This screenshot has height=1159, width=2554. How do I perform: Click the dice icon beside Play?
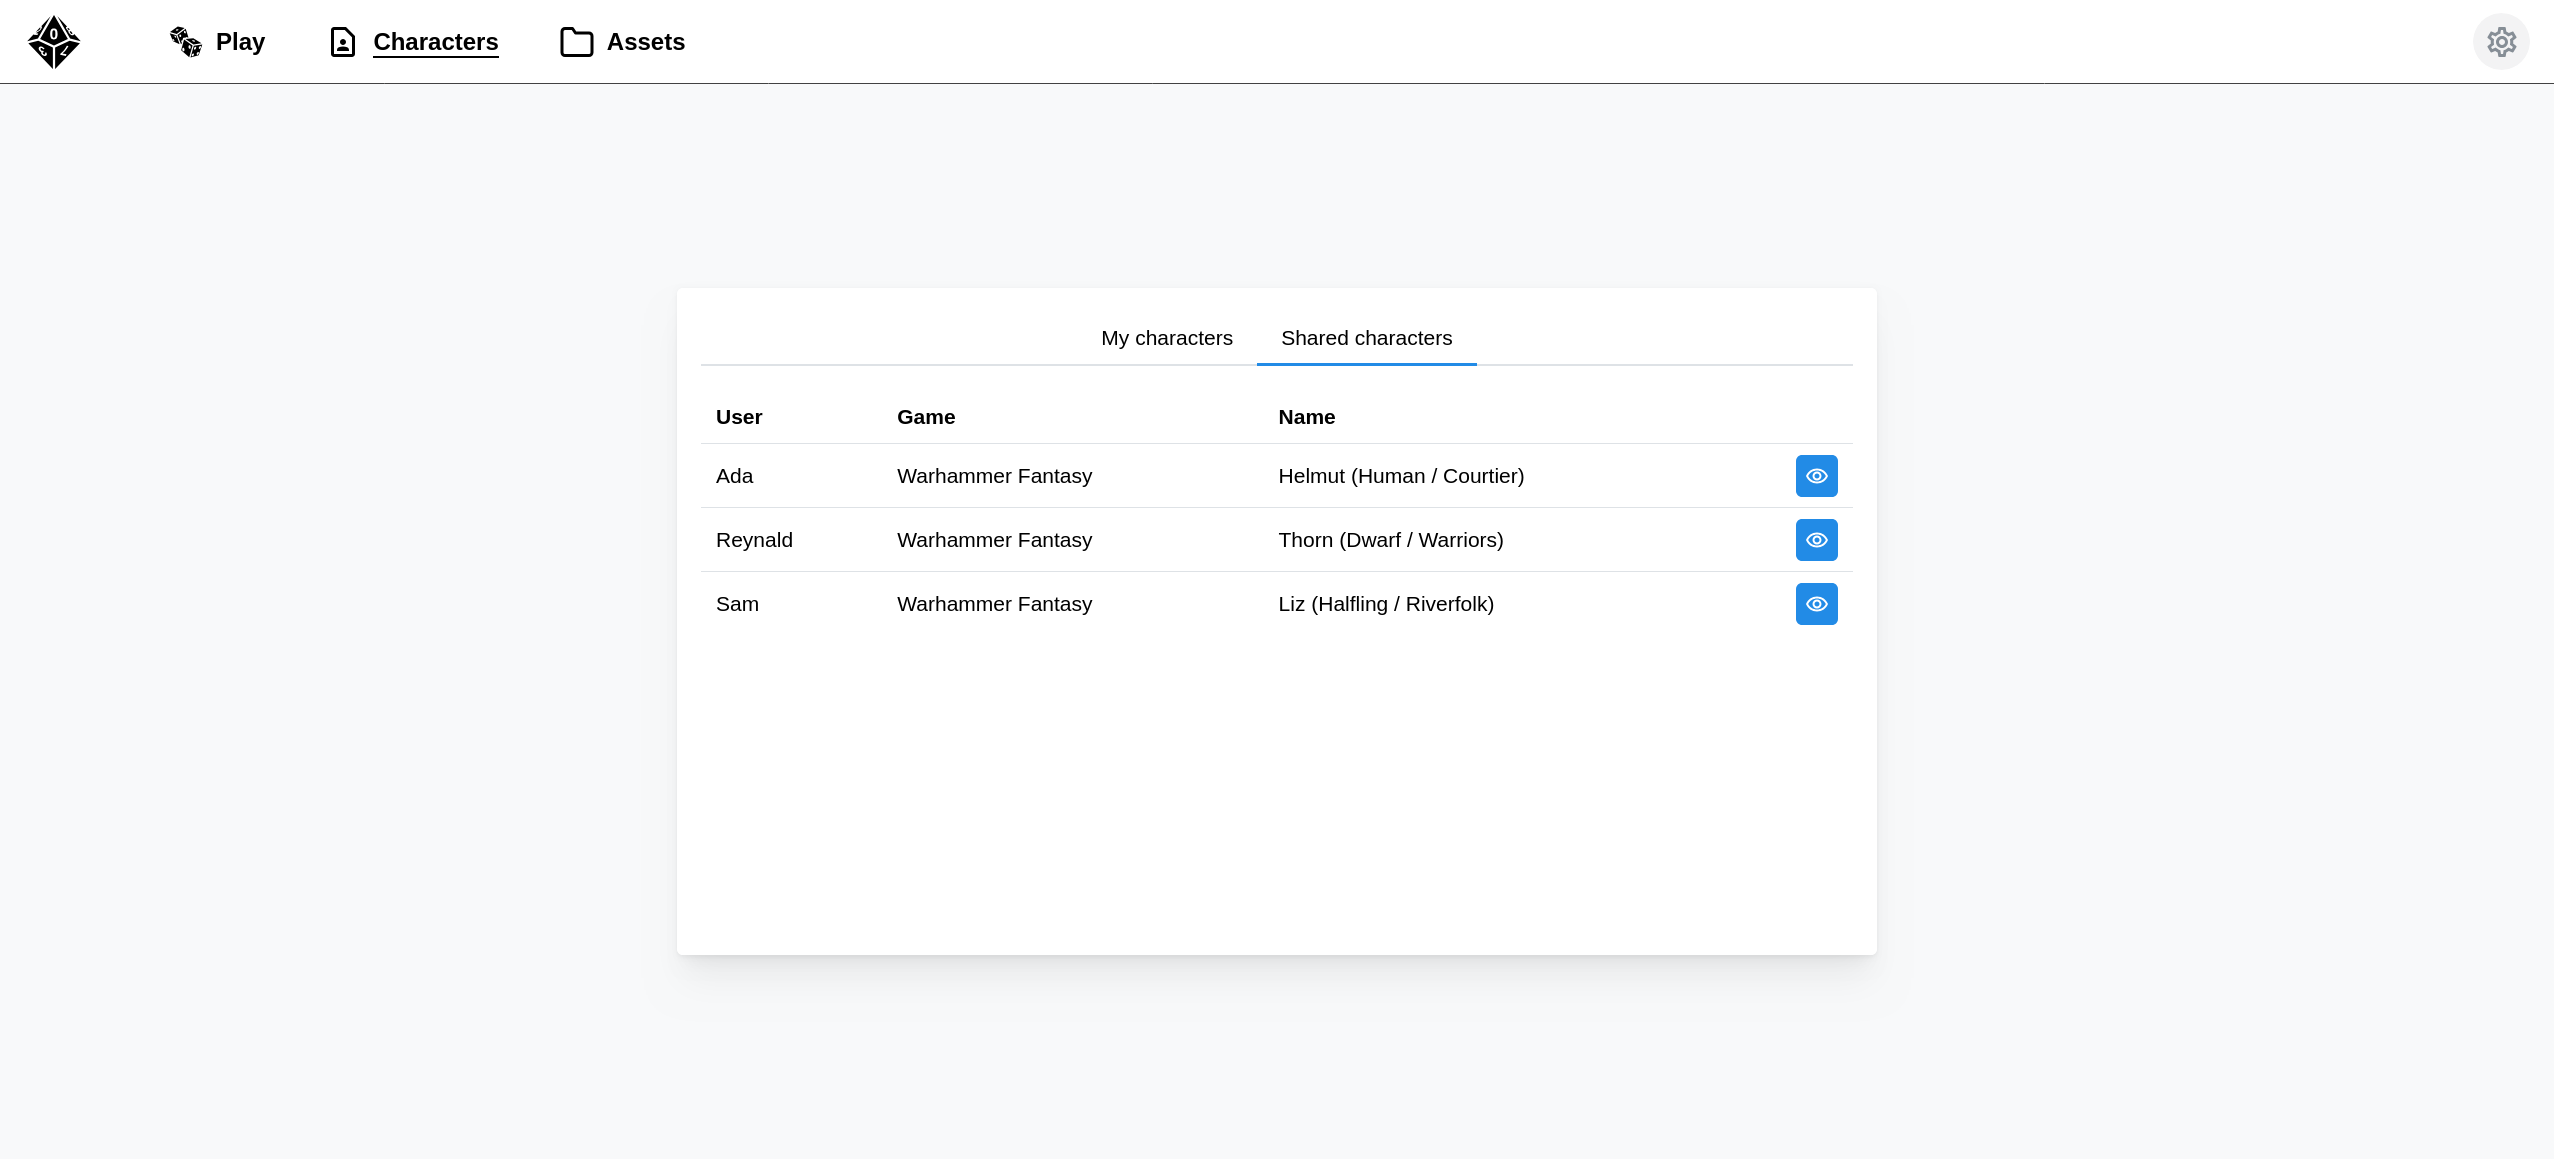click(185, 42)
